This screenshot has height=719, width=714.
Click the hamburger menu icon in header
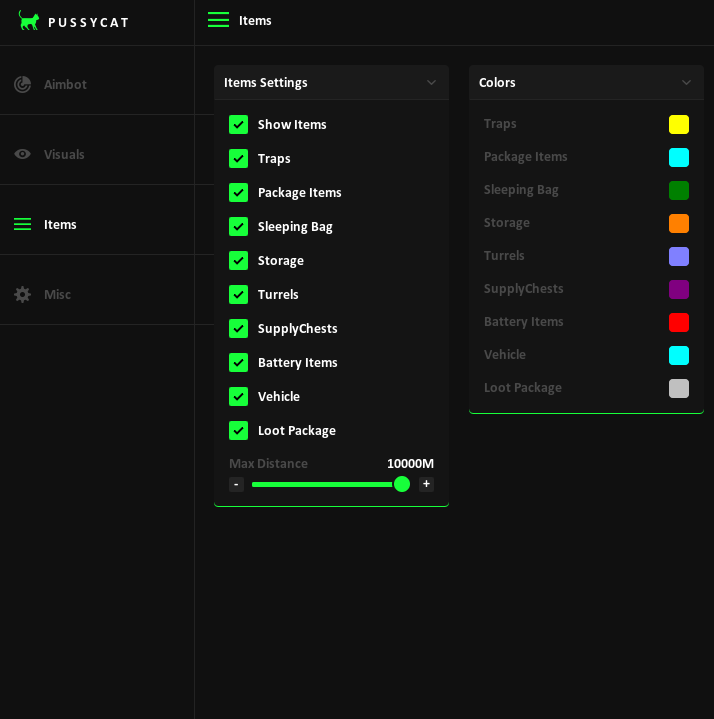point(218,20)
